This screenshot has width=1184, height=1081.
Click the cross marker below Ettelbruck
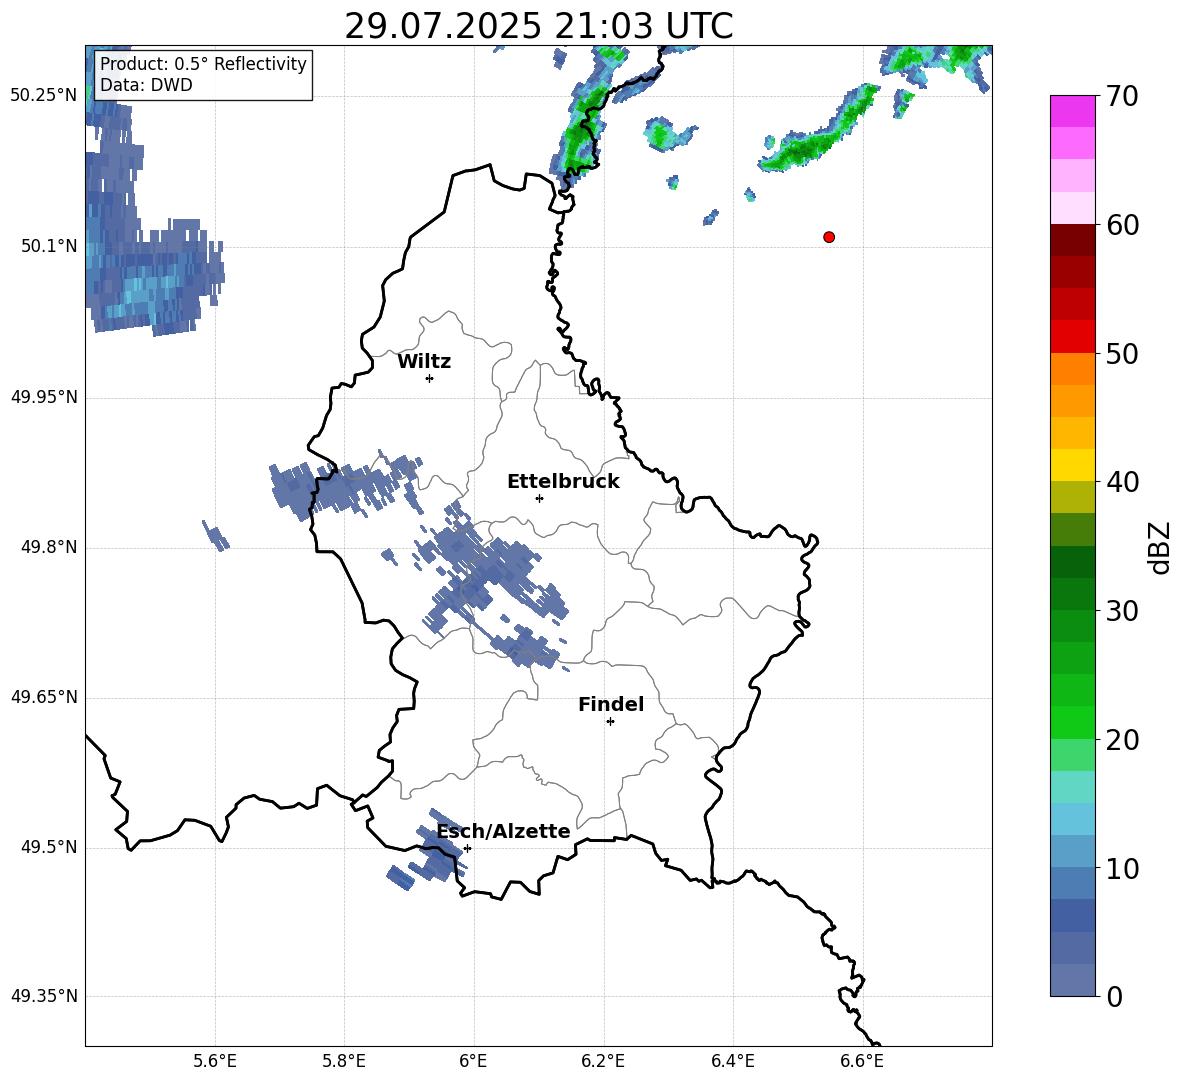click(x=539, y=498)
